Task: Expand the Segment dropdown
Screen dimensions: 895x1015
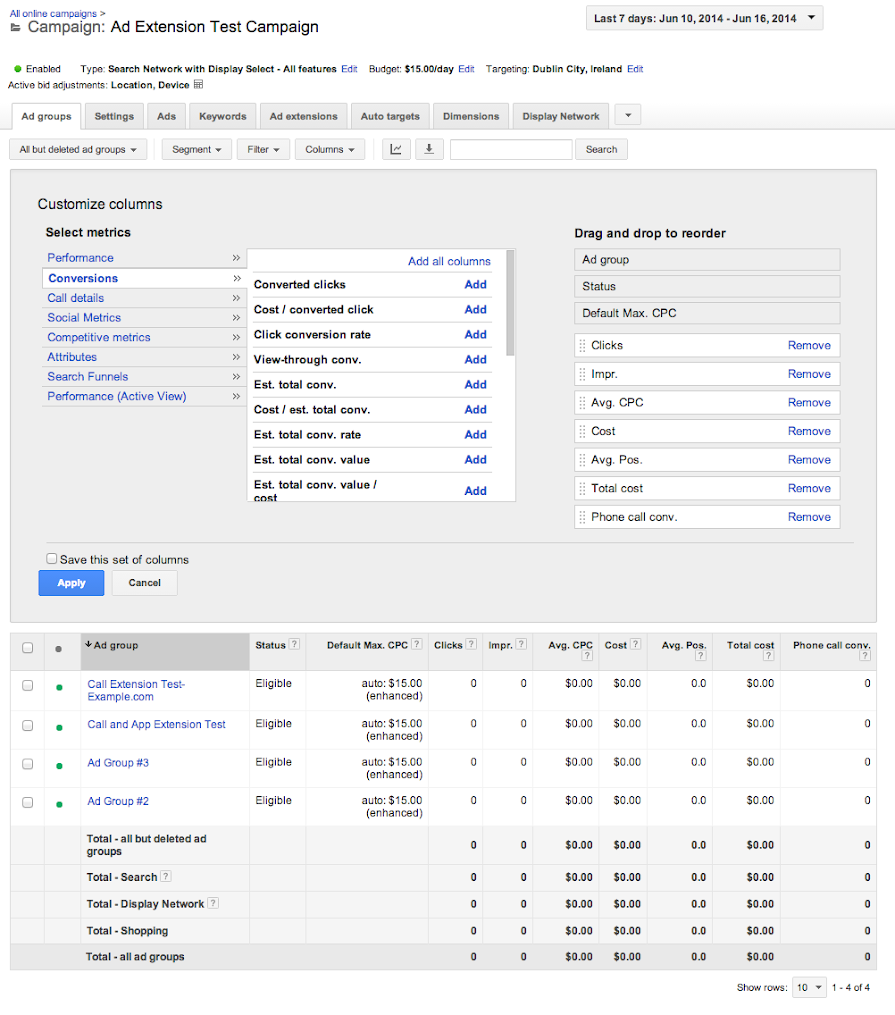Action: 197,149
